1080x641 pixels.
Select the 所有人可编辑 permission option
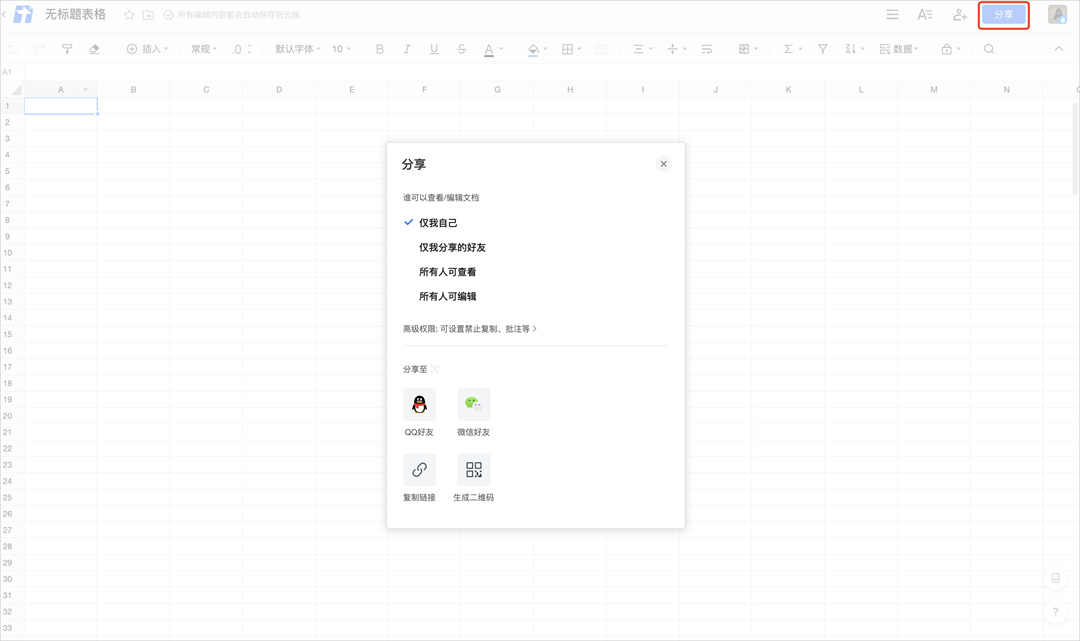click(448, 297)
